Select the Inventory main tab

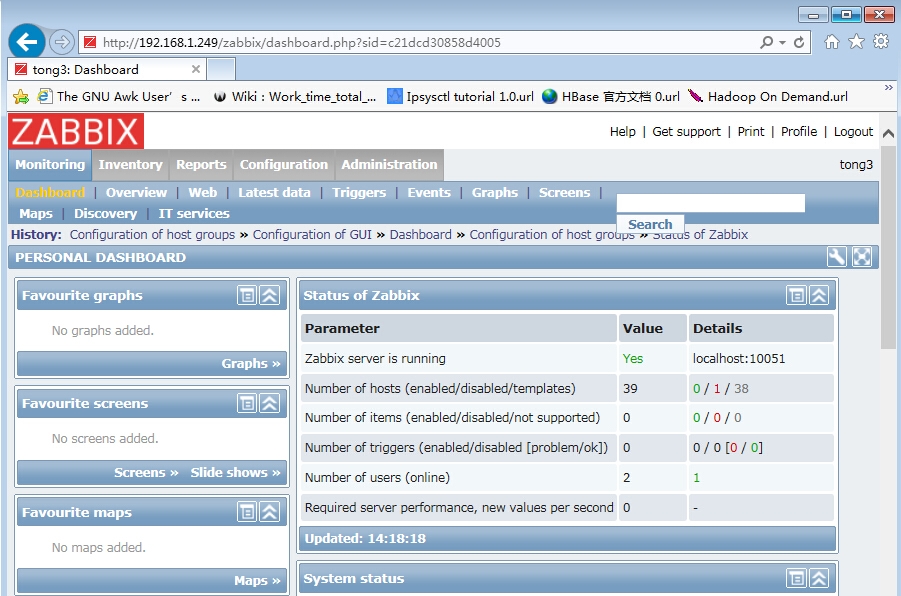tap(130, 165)
